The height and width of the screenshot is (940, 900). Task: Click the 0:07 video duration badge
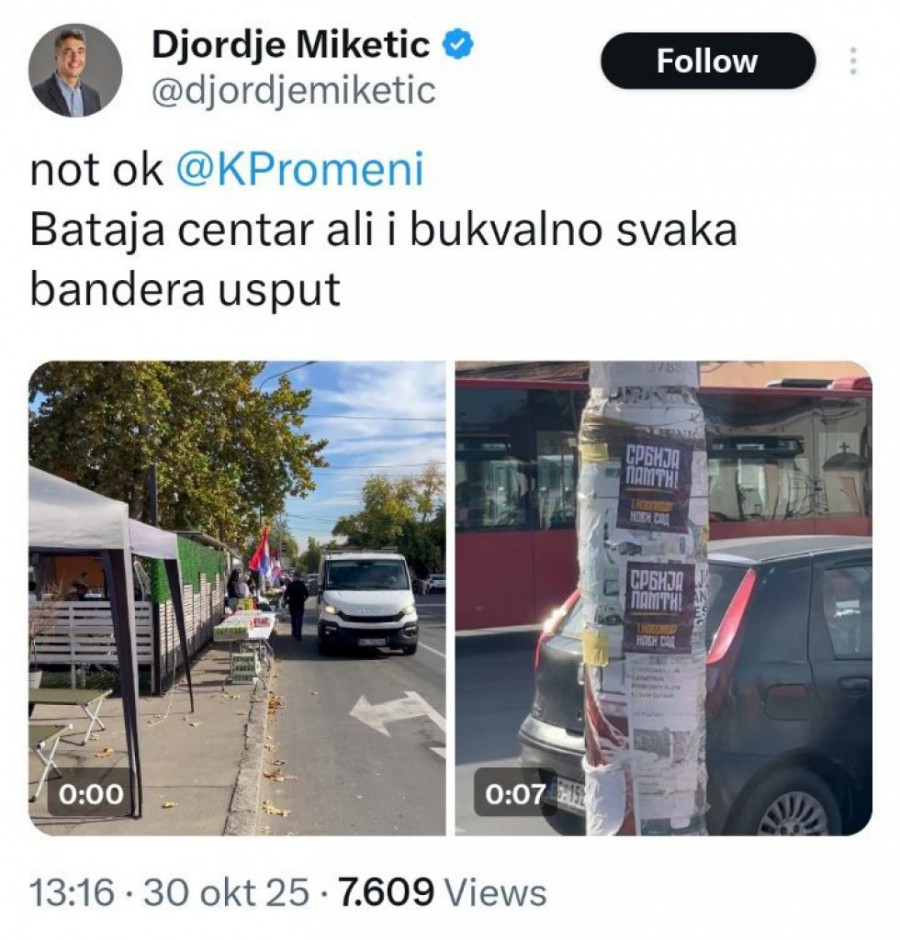pyautogui.click(x=516, y=794)
